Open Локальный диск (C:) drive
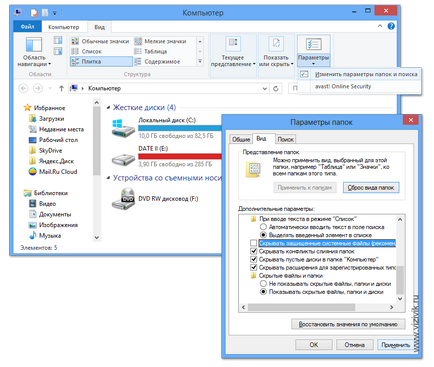This screenshot has height=367, width=434. [167, 127]
